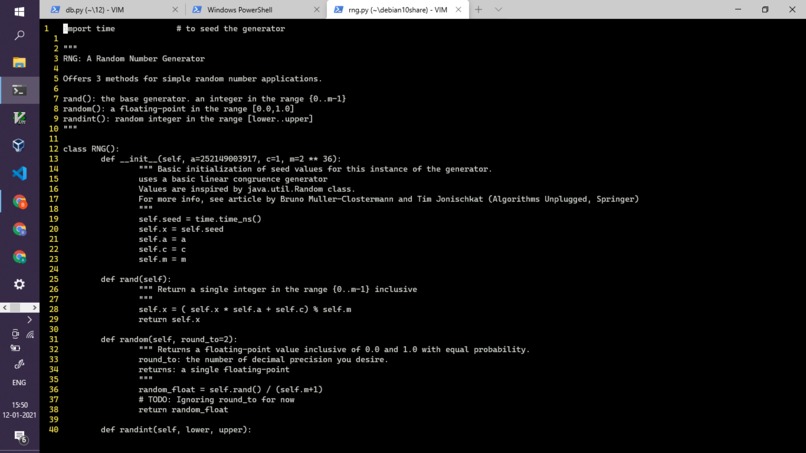Click 'return random_float' line
Image resolution: width=806 pixels, height=453 pixels.
point(183,410)
